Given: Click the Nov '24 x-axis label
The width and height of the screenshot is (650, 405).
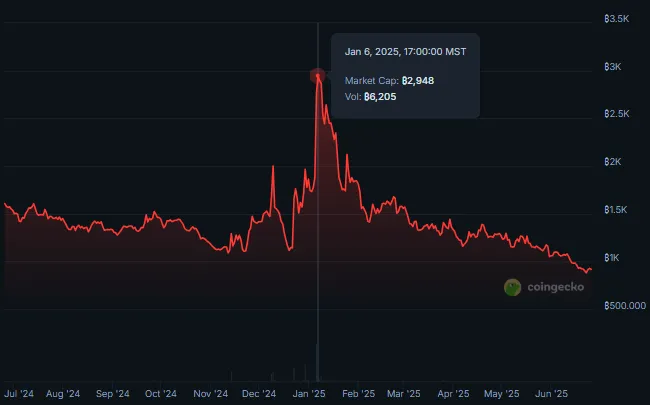Looking at the screenshot, I should (211, 393).
